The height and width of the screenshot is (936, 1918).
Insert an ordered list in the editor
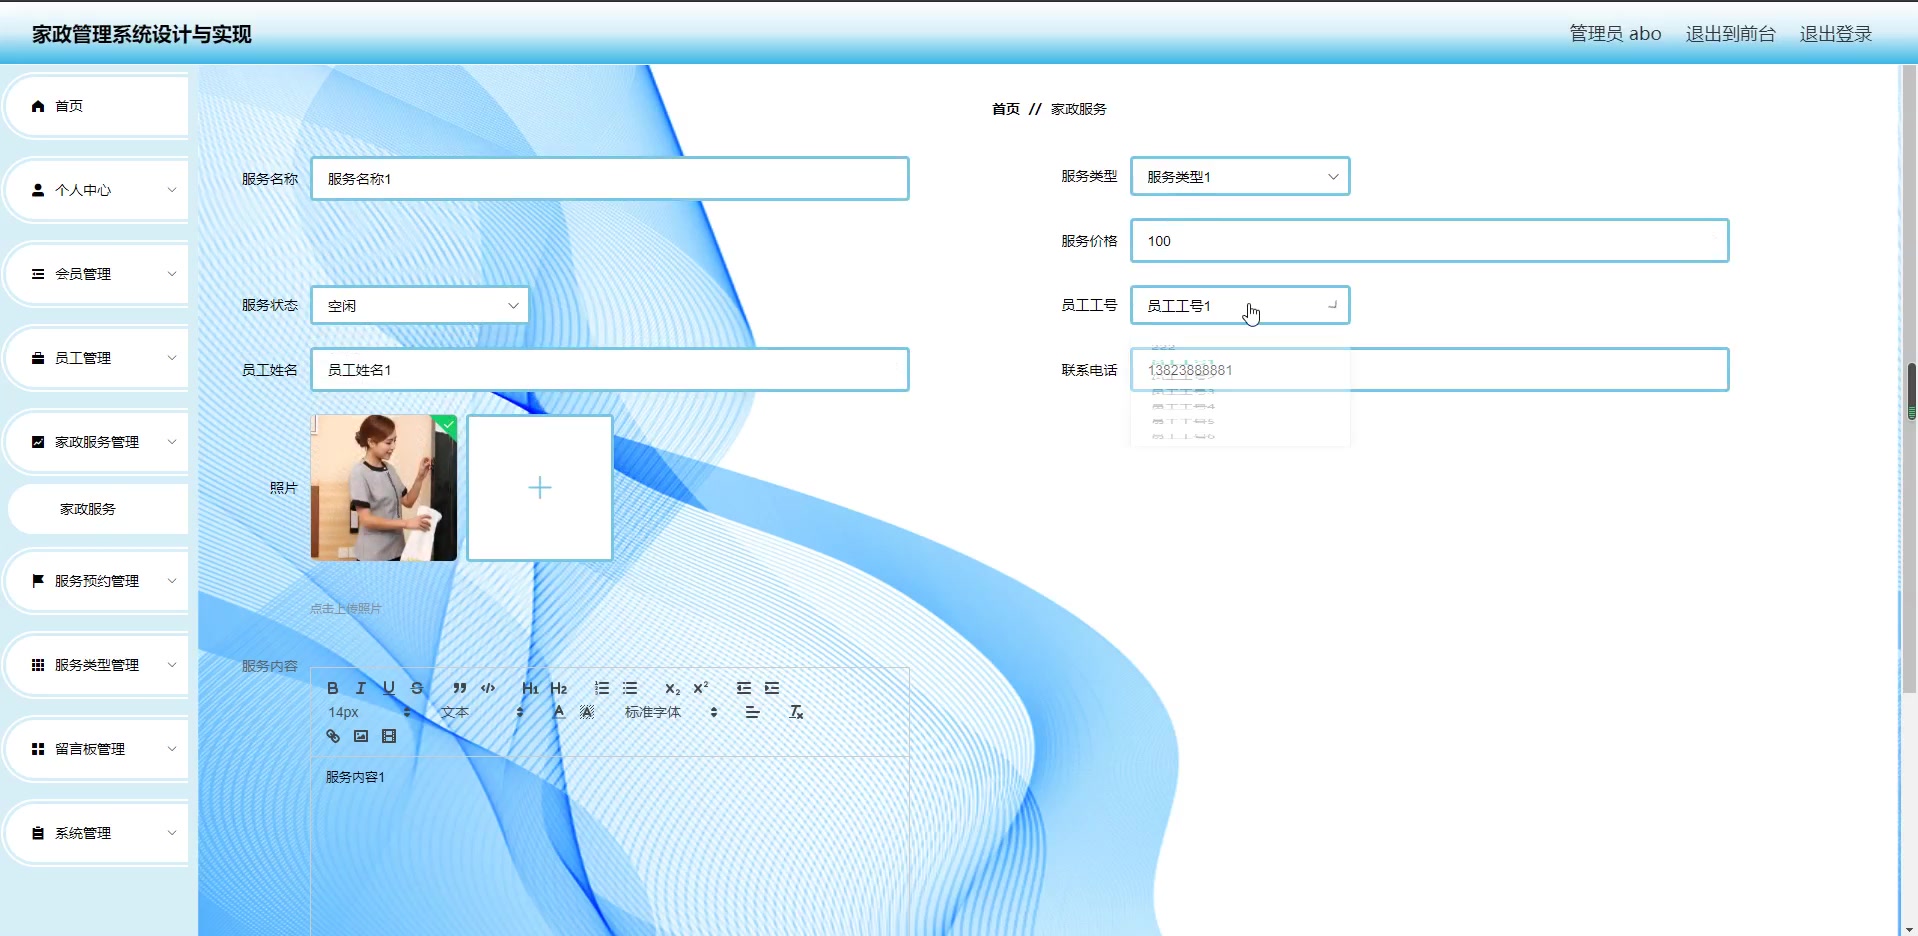tap(602, 688)
